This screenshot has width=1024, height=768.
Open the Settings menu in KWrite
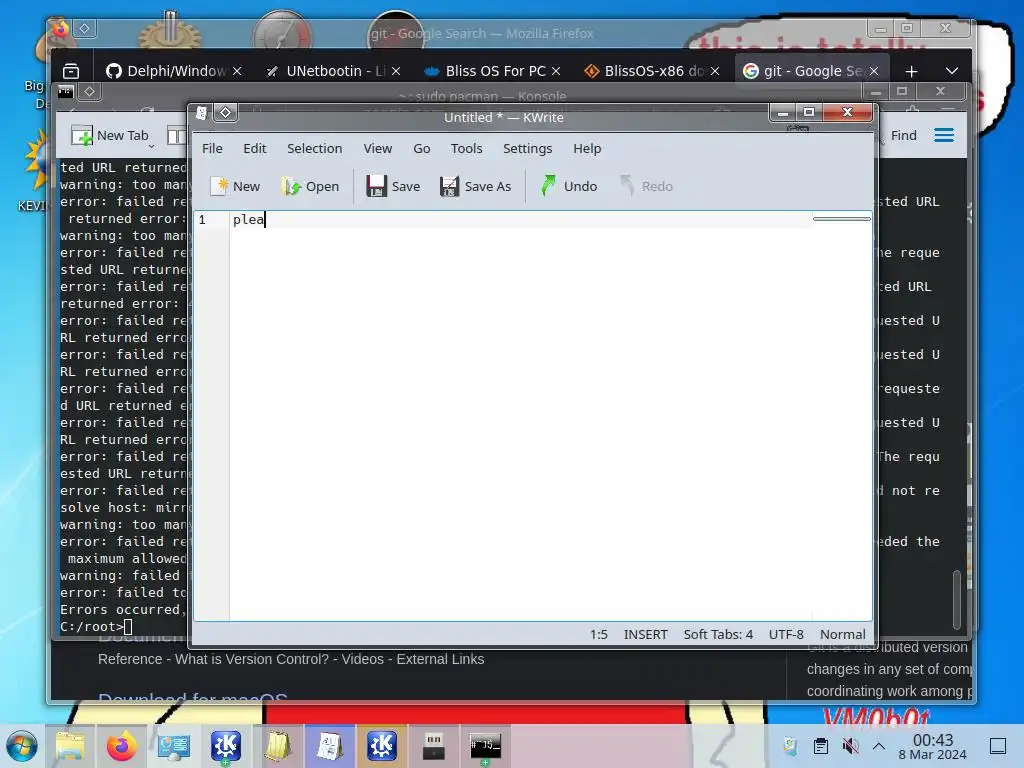[528, 148]
